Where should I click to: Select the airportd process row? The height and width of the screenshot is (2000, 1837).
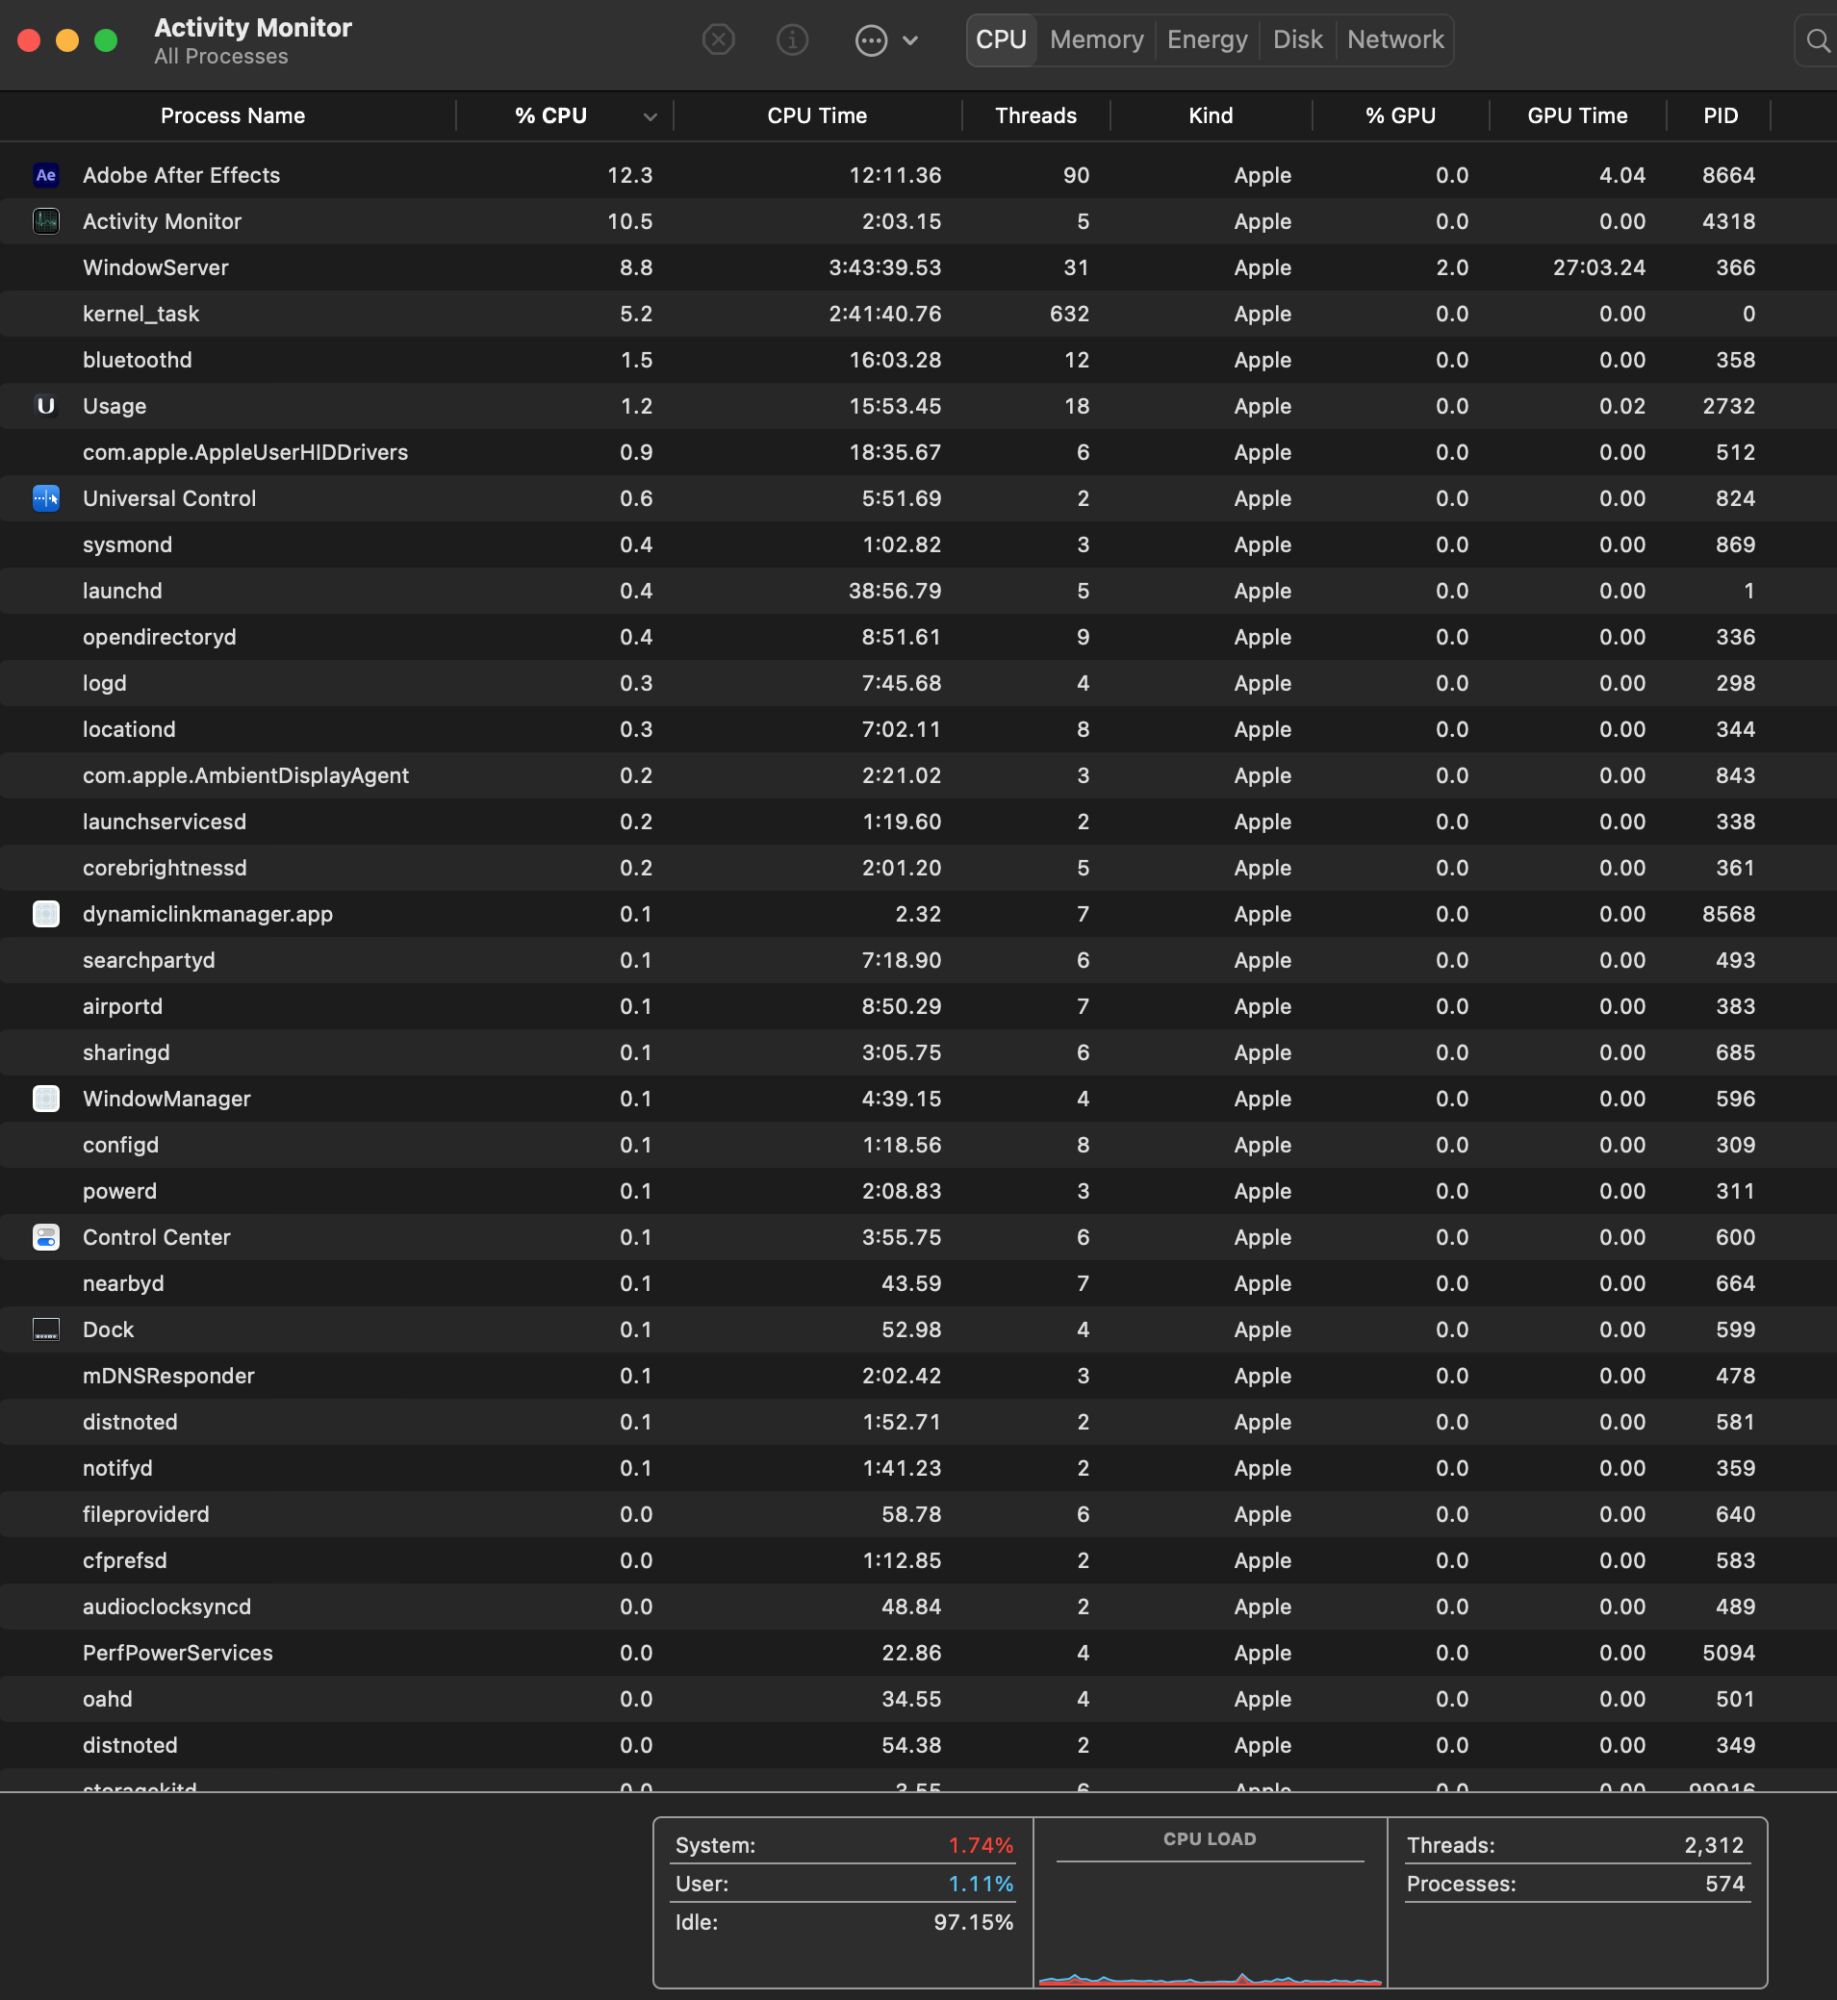[x=918, y=1006]
